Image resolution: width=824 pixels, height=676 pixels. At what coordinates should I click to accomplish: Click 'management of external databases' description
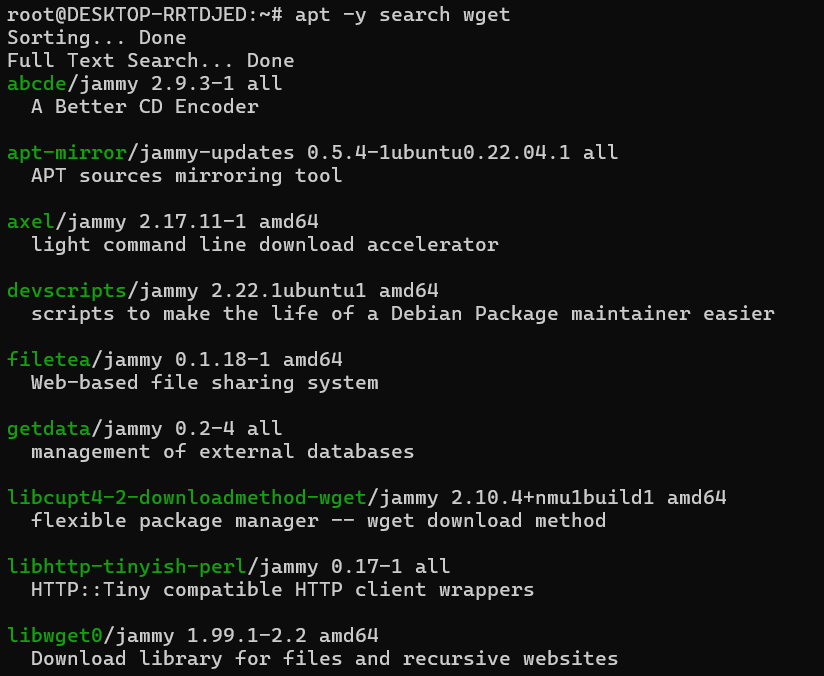point(223,452)
